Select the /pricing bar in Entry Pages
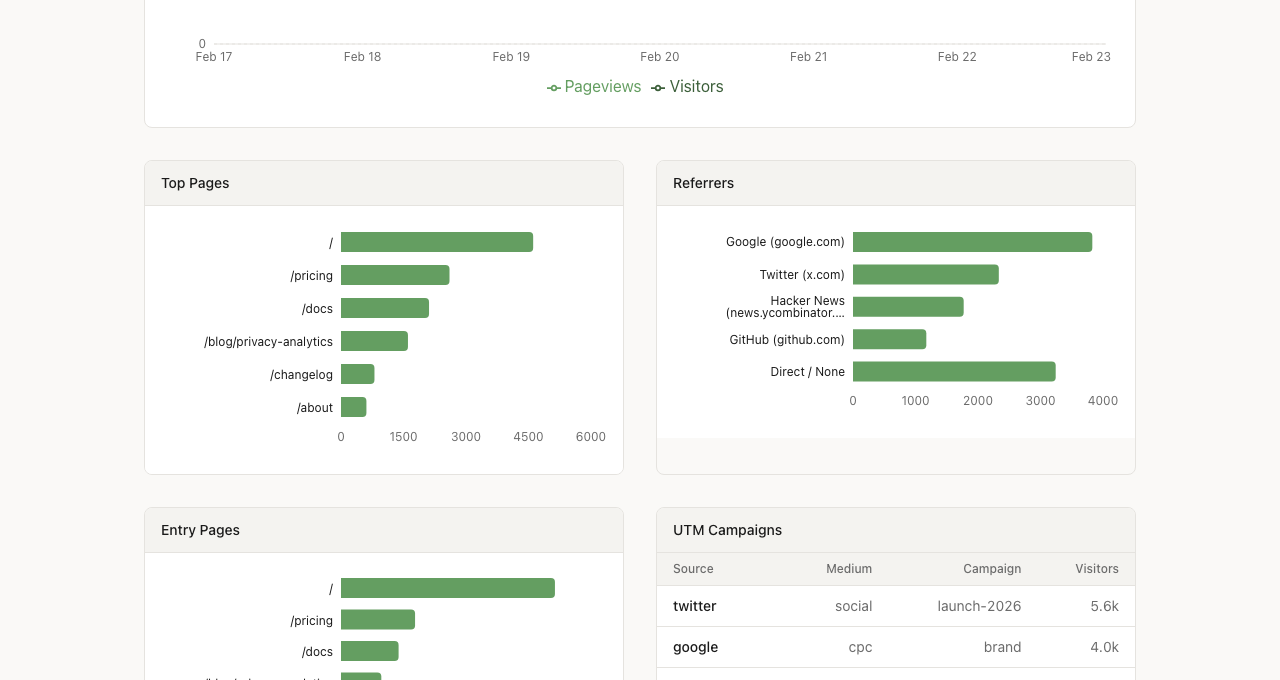The image size is (1280, 680). (x=378, y=620)
